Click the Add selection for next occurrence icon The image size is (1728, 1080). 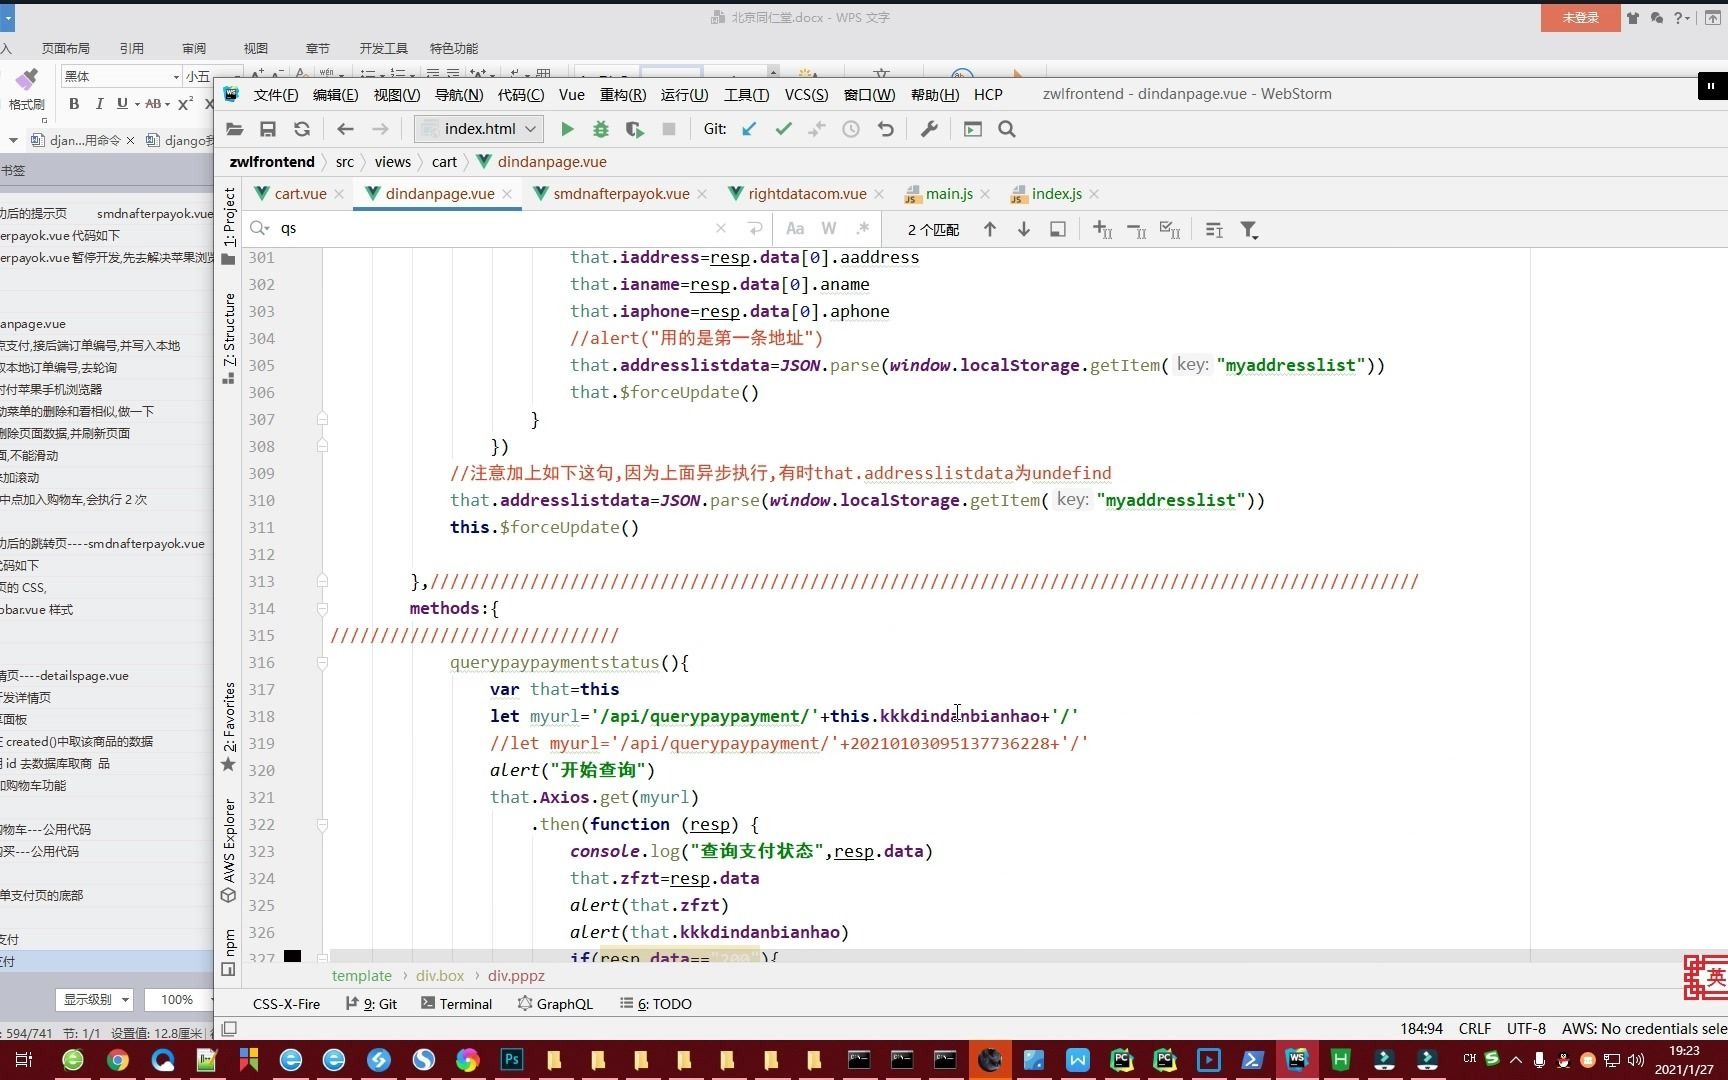[x=1102, y=229]
